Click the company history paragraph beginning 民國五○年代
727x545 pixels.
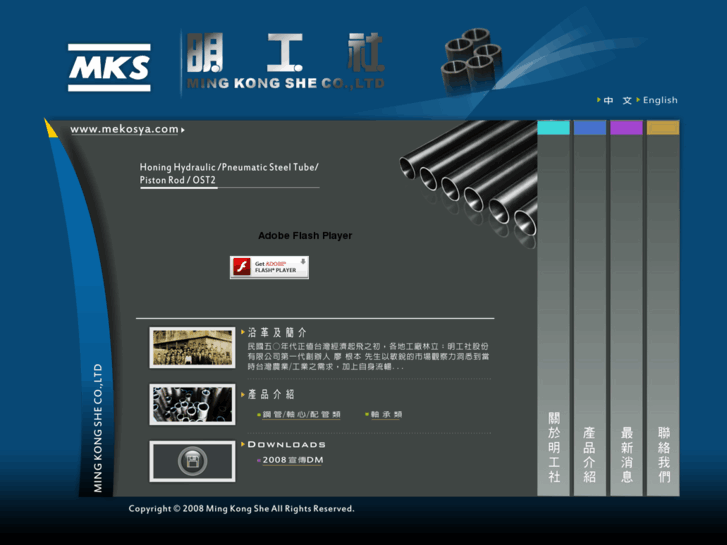[368, 356]
